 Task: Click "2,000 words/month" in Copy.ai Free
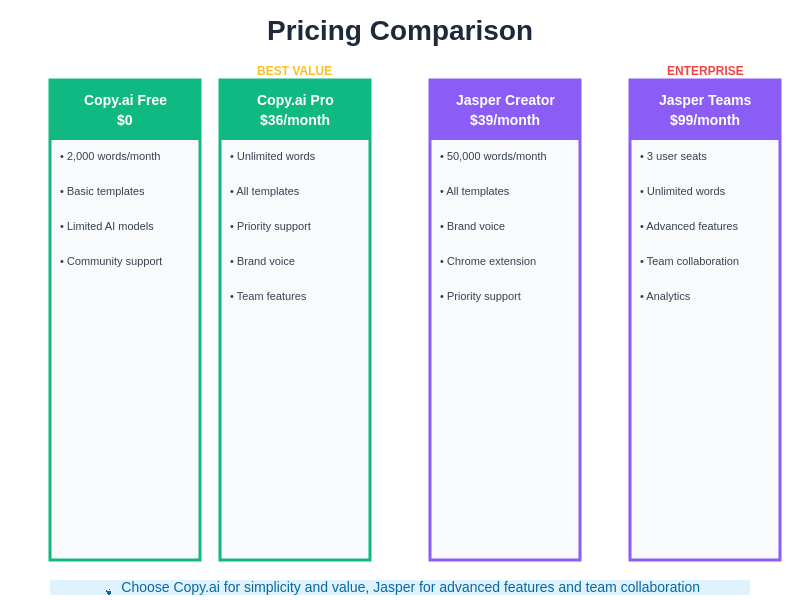[113, 156]
